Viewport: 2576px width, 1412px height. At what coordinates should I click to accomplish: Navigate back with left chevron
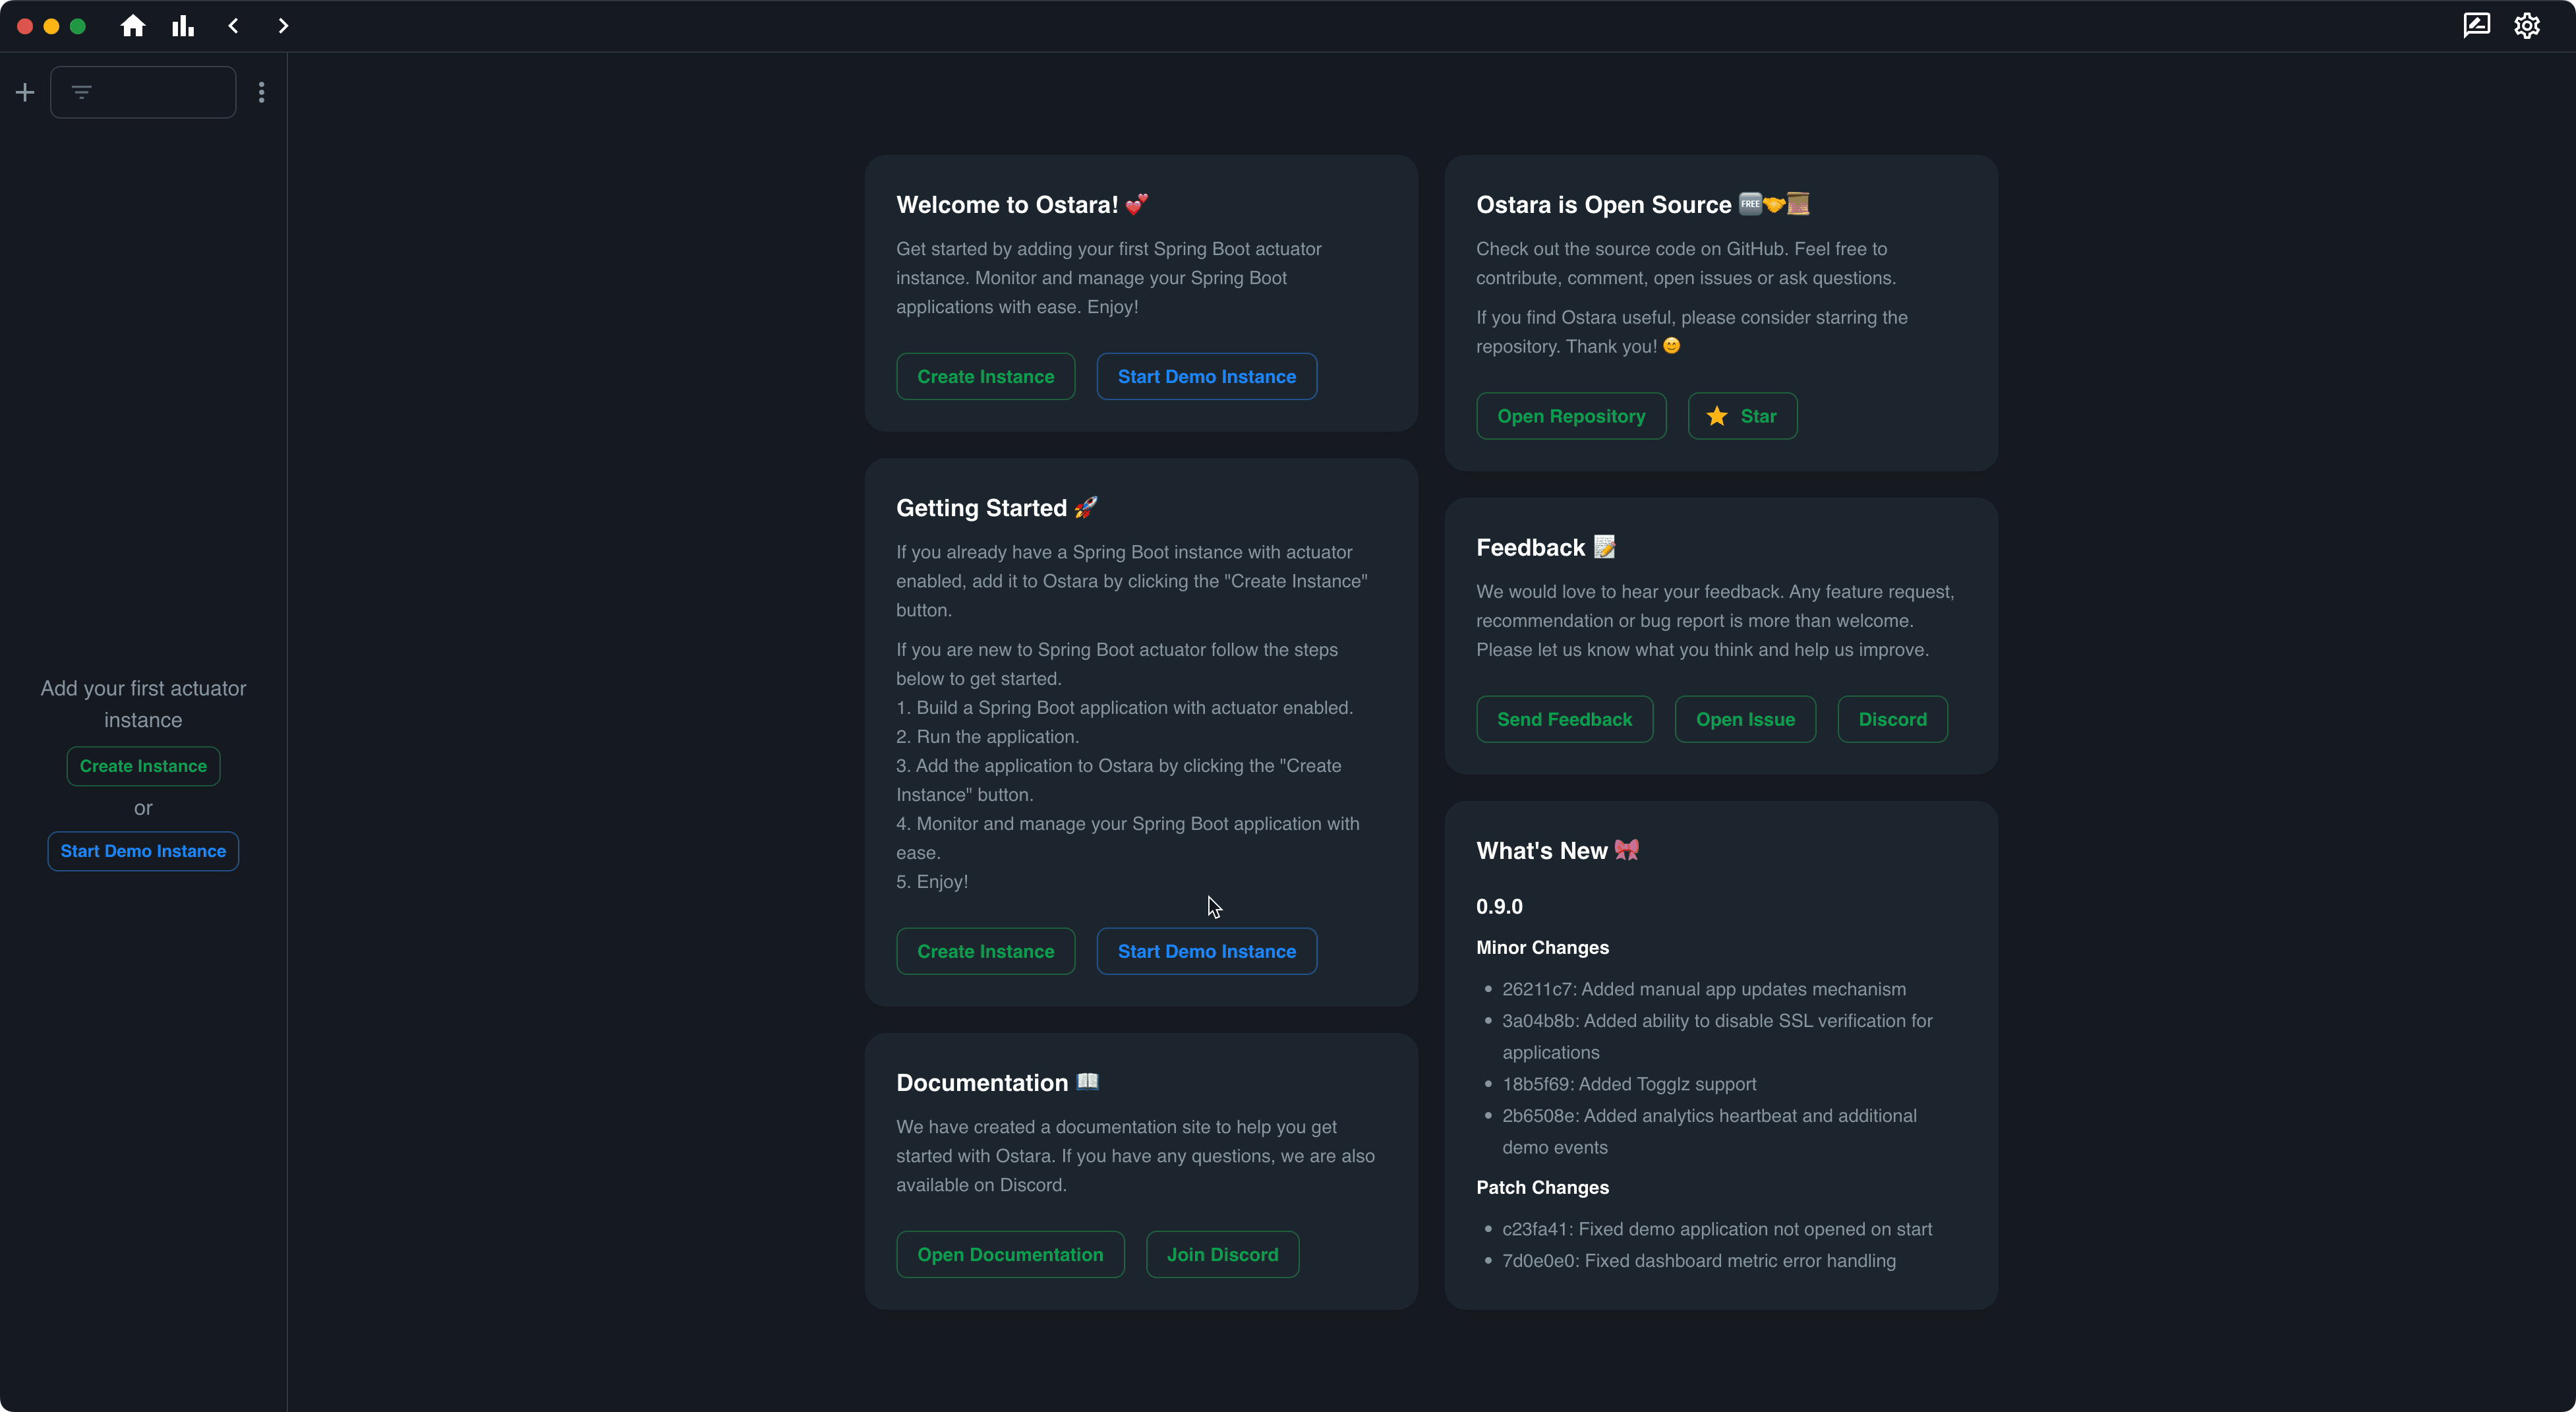point(233,26)
